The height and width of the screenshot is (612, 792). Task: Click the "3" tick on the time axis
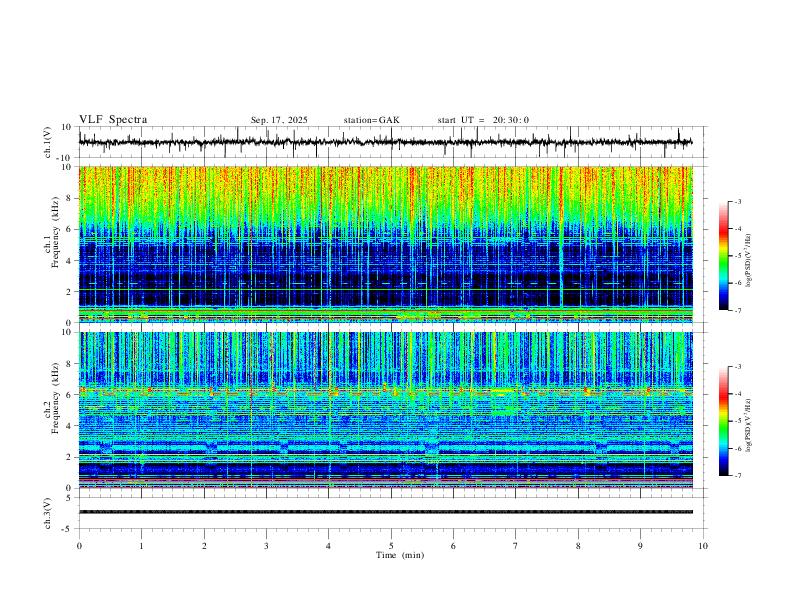pos(266,546)
